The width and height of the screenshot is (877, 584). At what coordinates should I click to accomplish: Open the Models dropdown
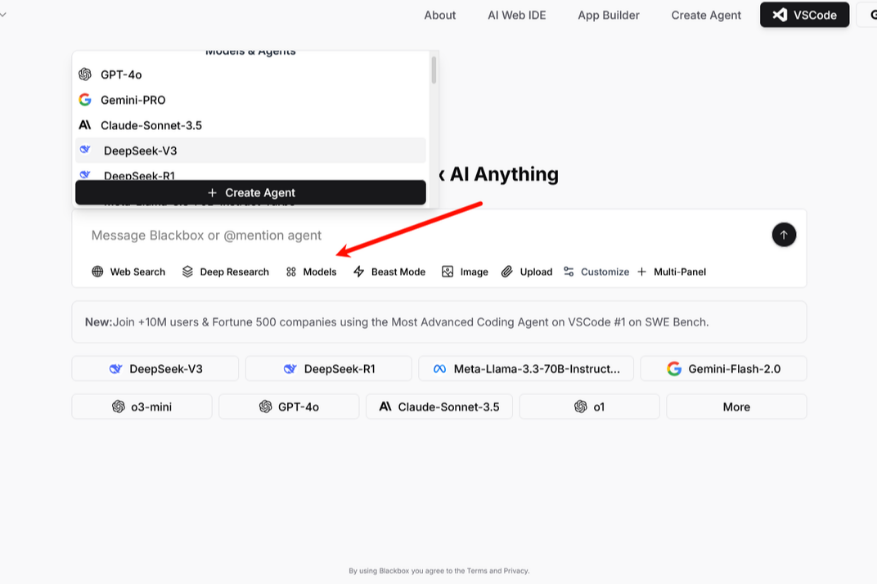pos(311,272)
